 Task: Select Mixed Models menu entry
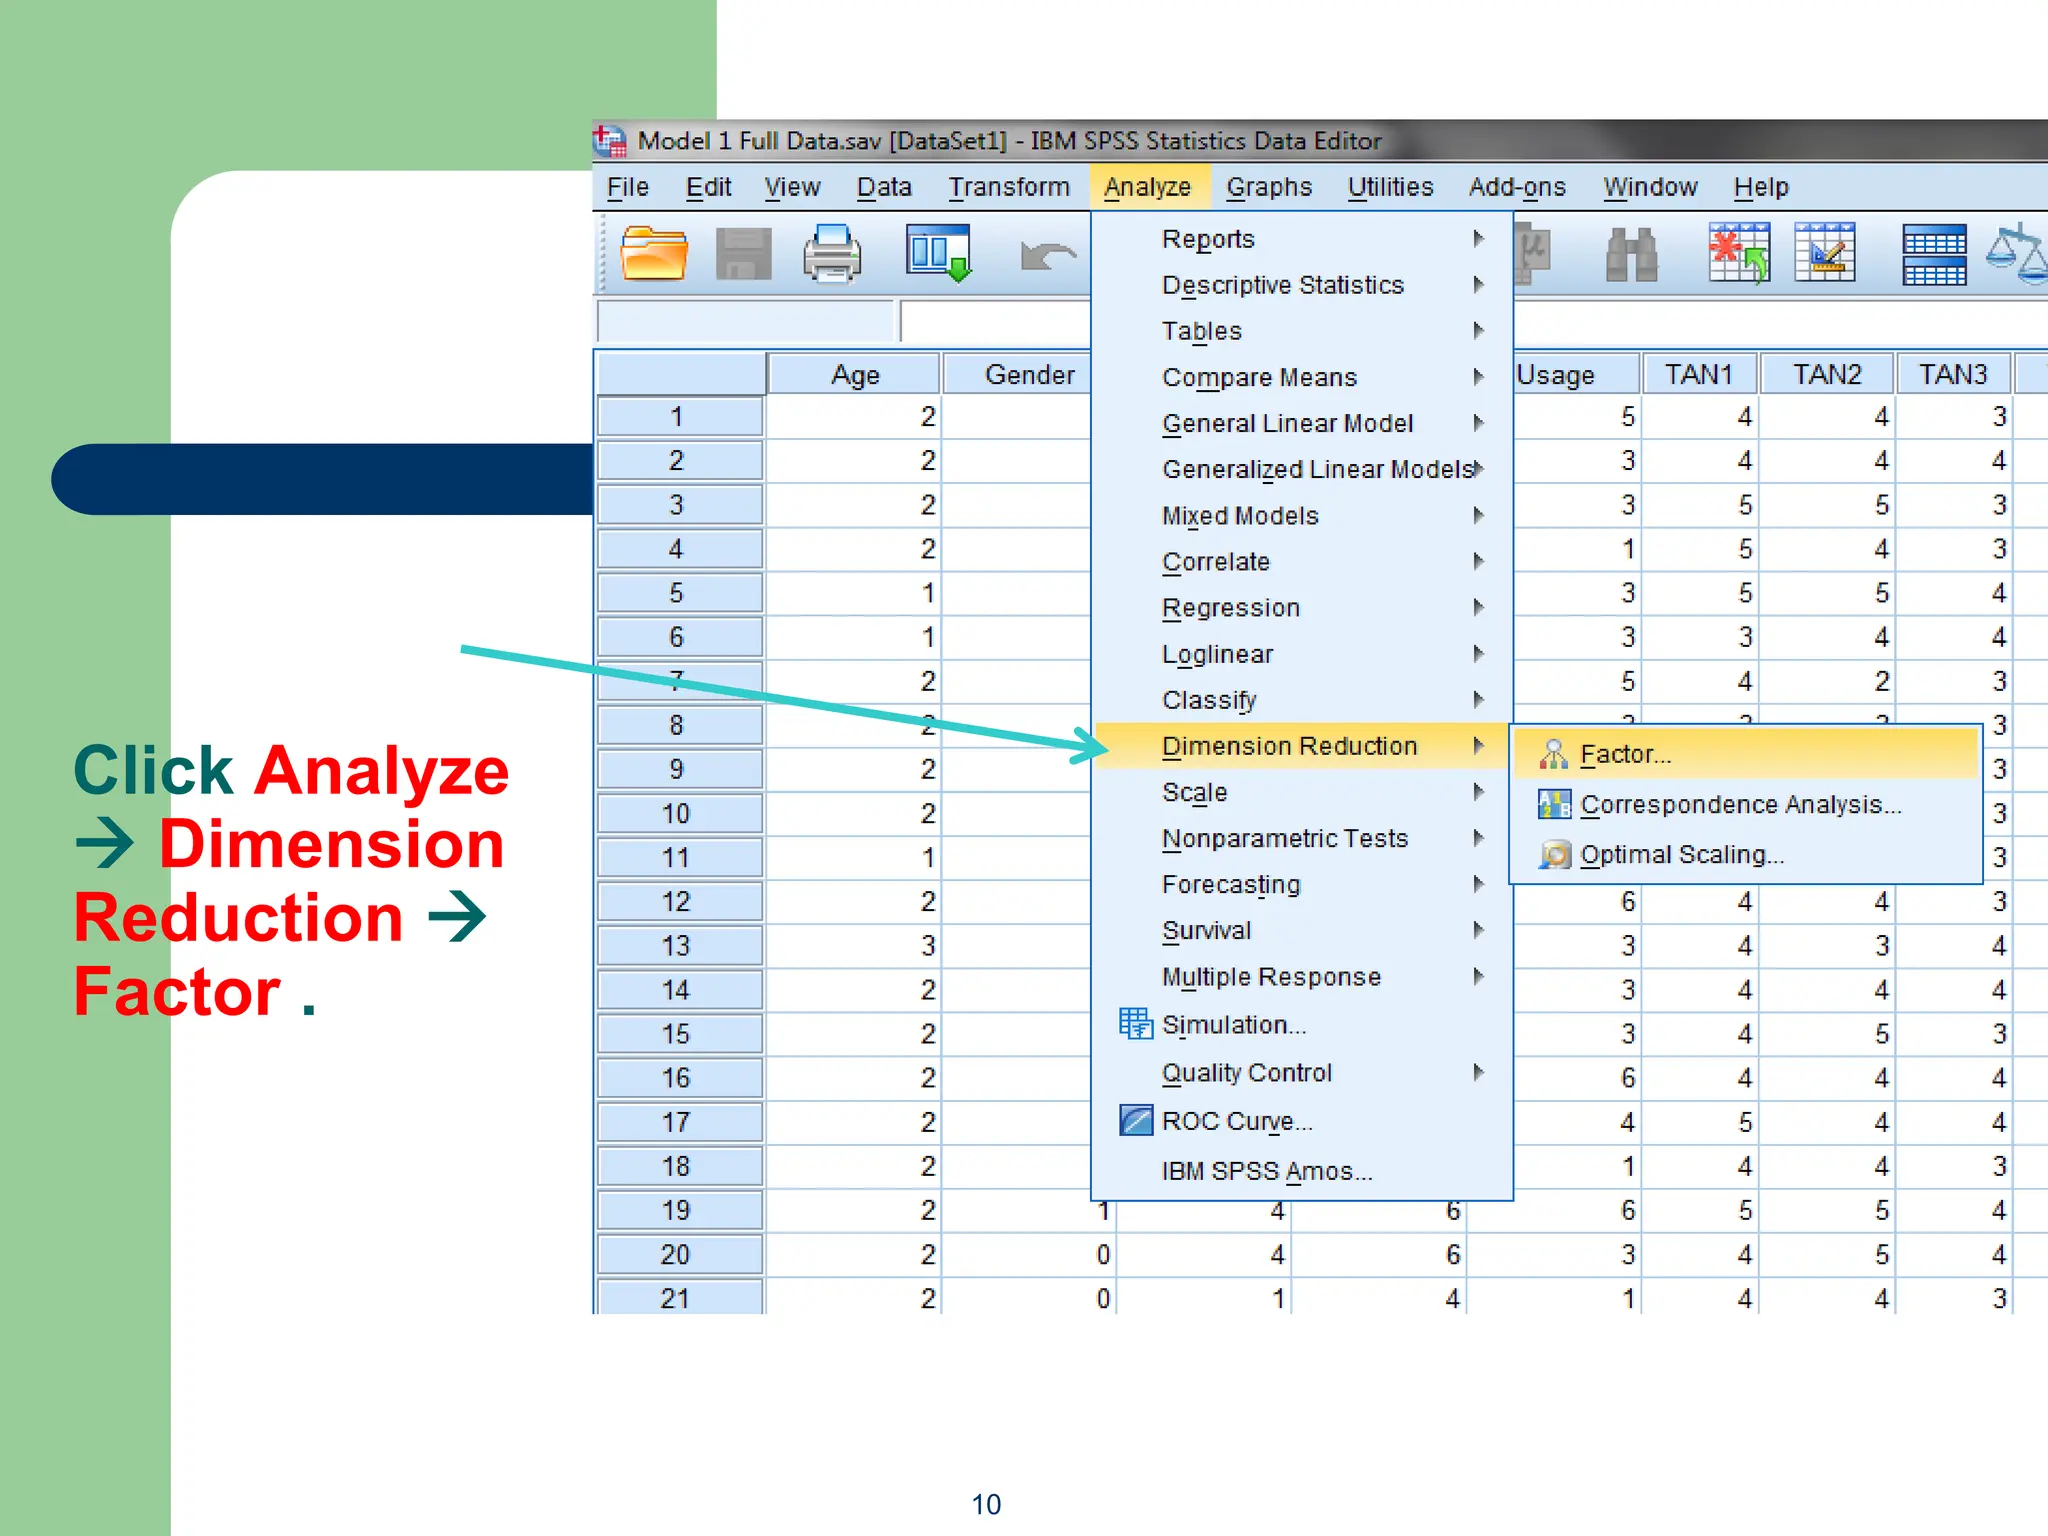pyautogui.click(x=1302, y=515)
